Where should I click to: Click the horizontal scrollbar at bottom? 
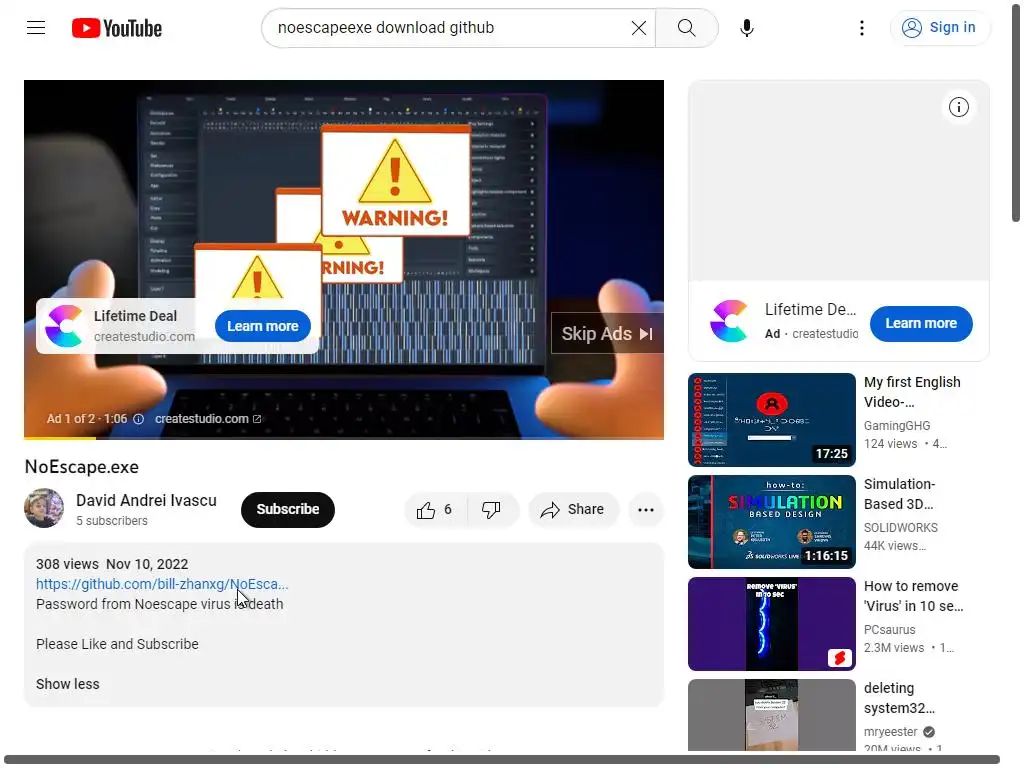tap(502, 760)
